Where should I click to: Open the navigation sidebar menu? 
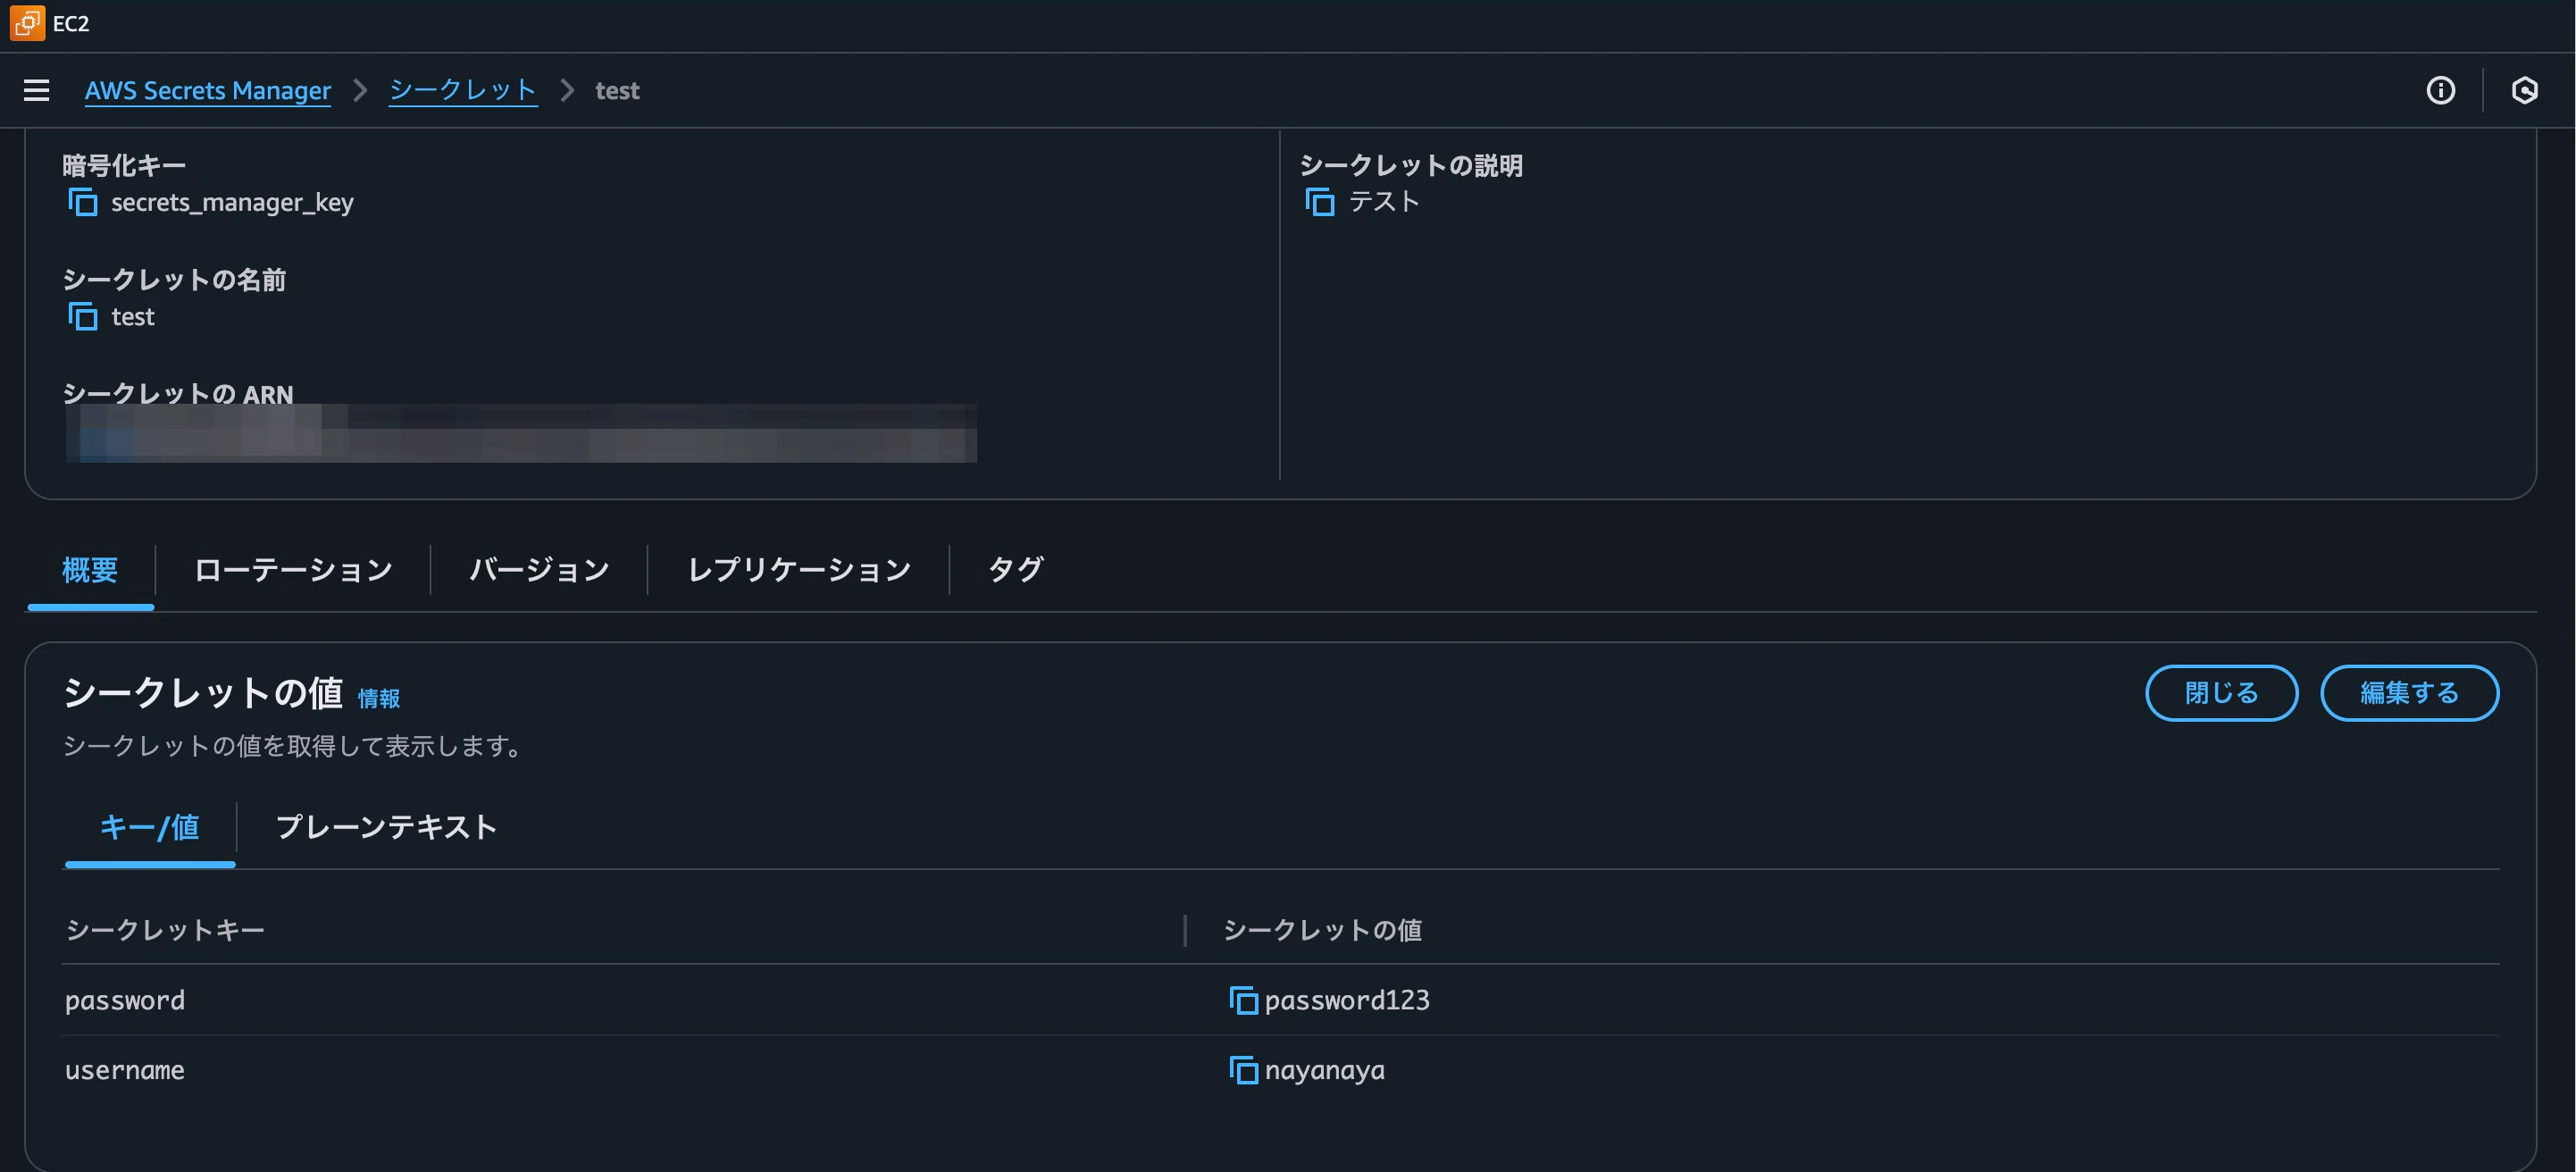pyautogui.click(x=36, y=90)
